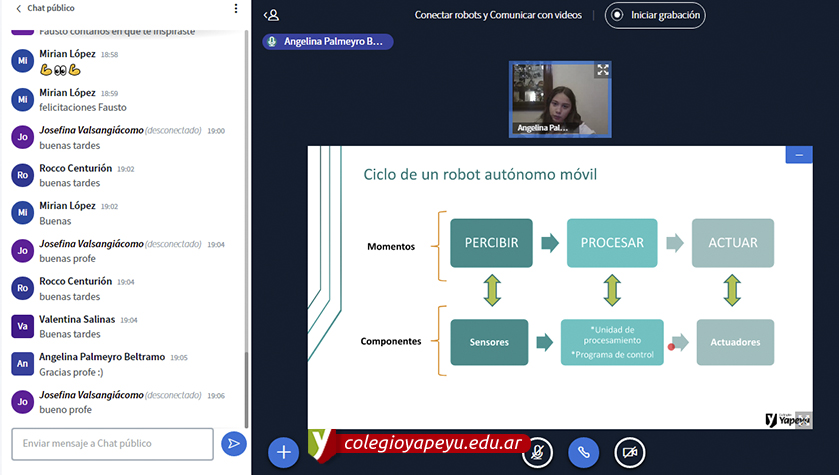
Task: Click the Angelina Palmeyro talking indicator
Action: pyautogui.click(x=327, y=42)
